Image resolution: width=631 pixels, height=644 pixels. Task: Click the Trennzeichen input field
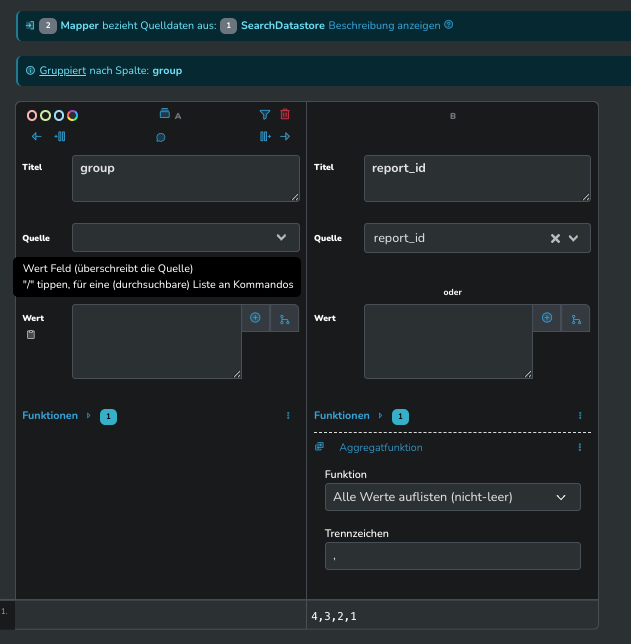pyautogui.click(x=453, y=556)
